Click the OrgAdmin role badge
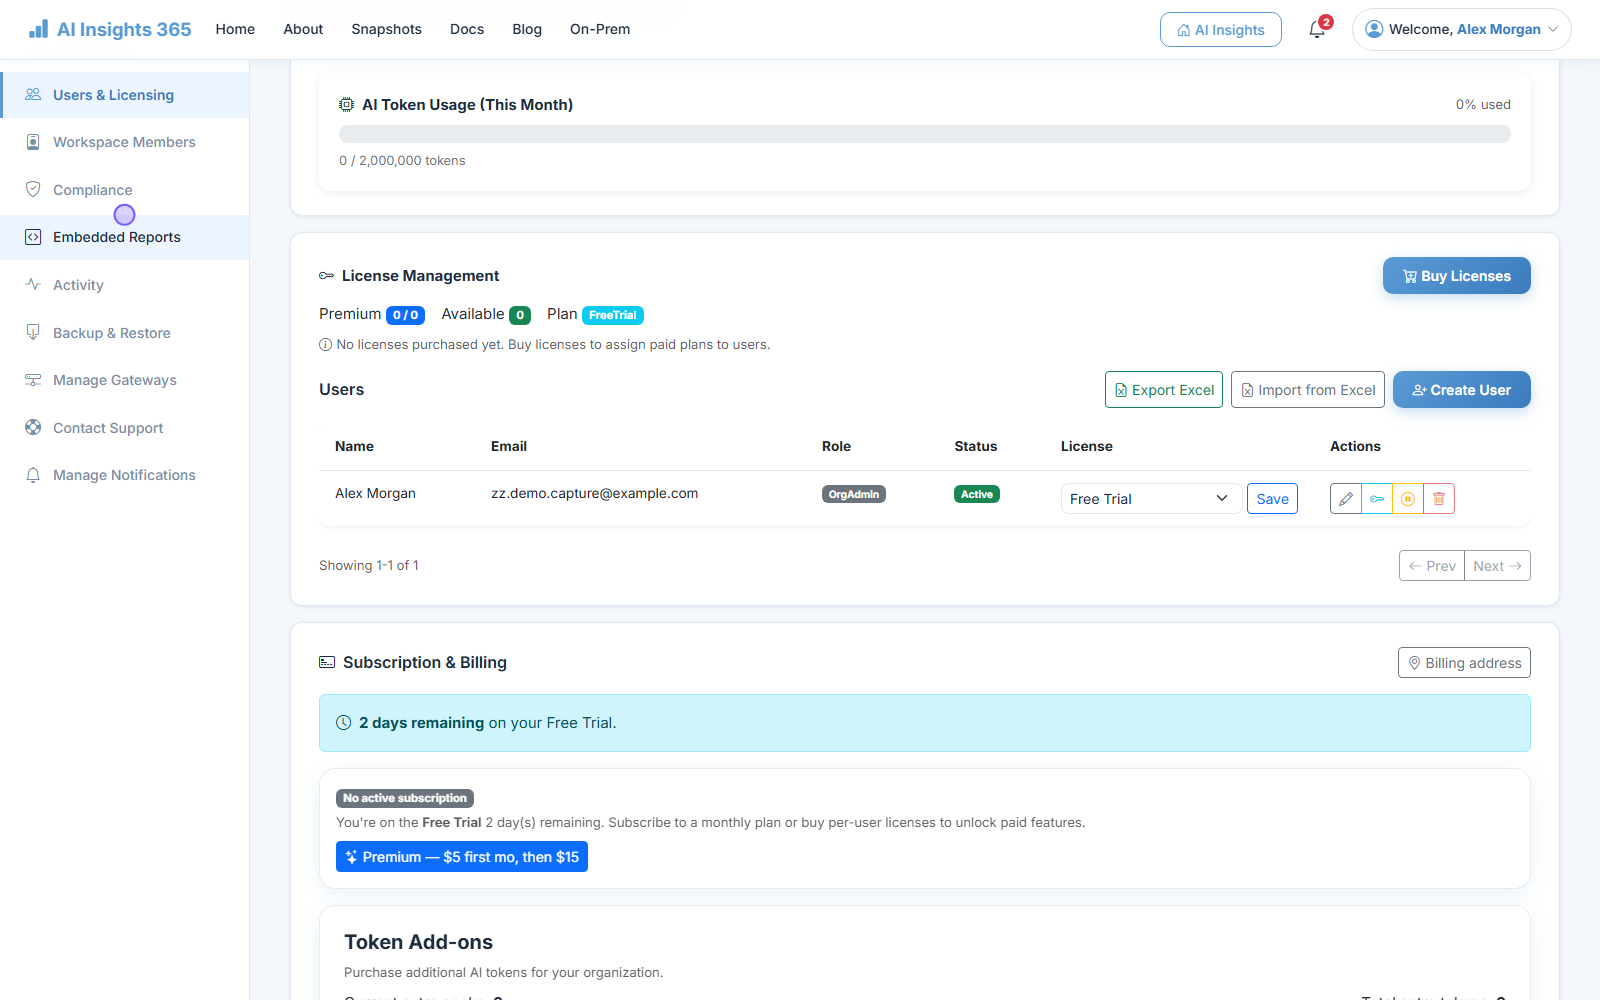This screenshot has width=1600, height=1000. tap(854, 494)
